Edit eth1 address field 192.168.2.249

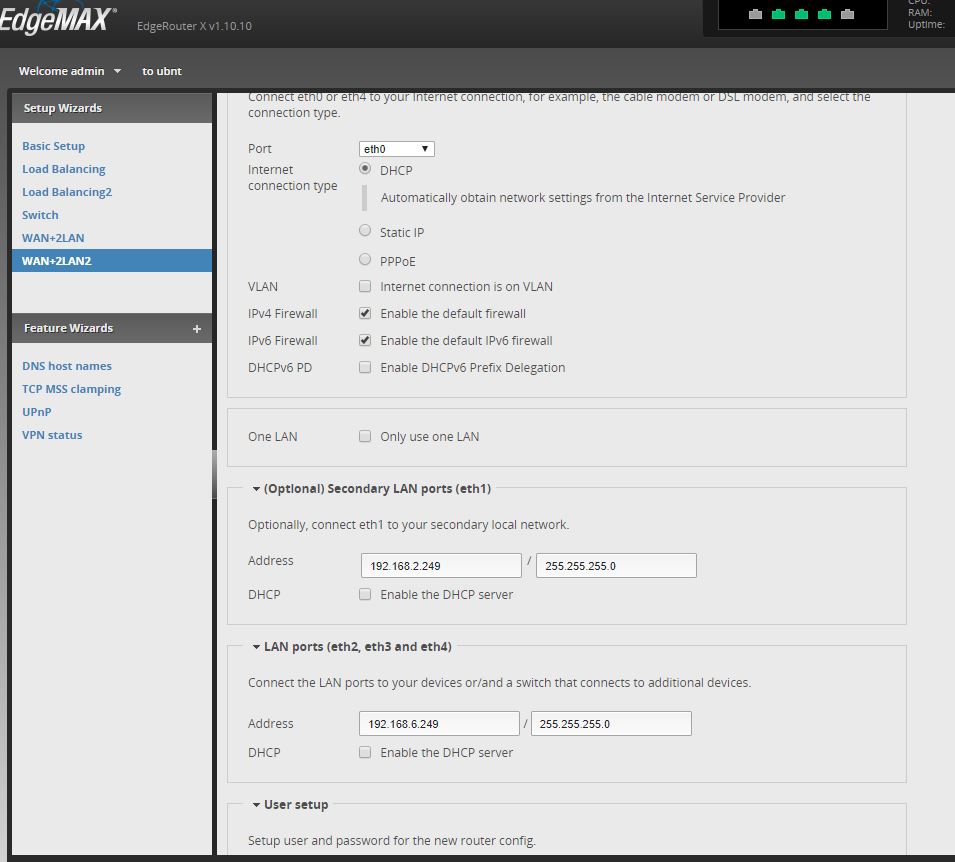tap(441, 566)
